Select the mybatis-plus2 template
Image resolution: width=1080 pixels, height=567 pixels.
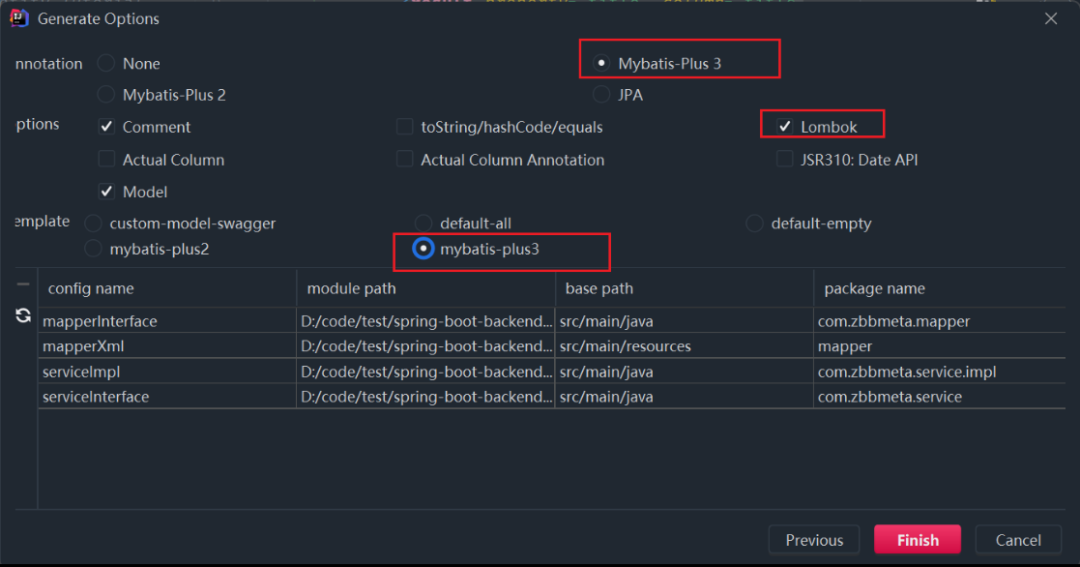point(93,249)
